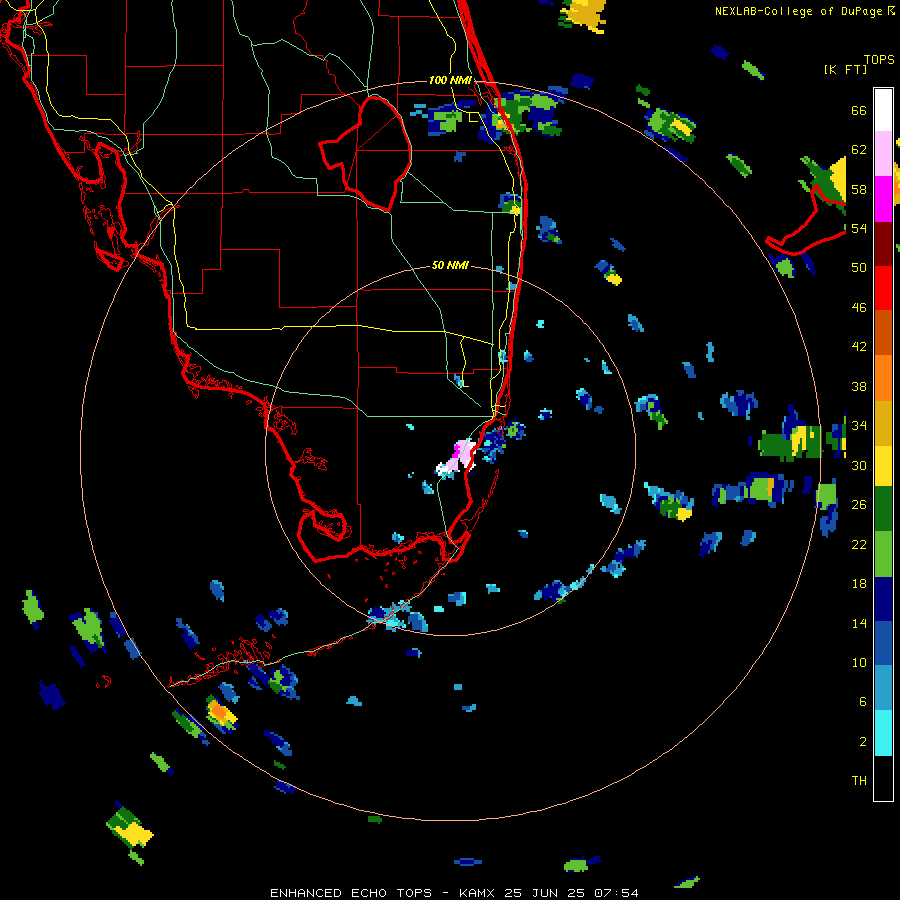
Task: Click the [K FT] units label
Action: click(x=845, y=69)
